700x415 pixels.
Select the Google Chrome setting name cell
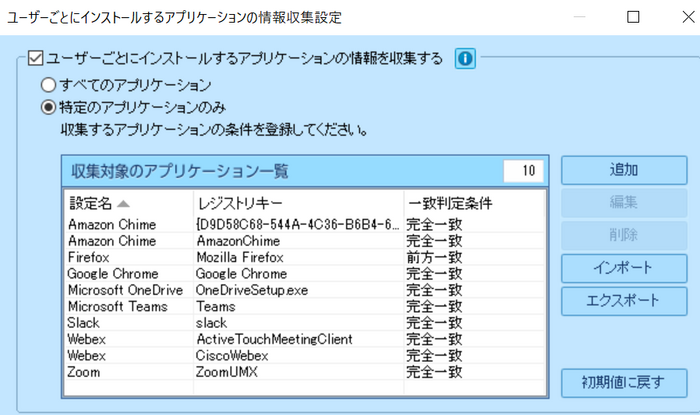tap(129, 274)
